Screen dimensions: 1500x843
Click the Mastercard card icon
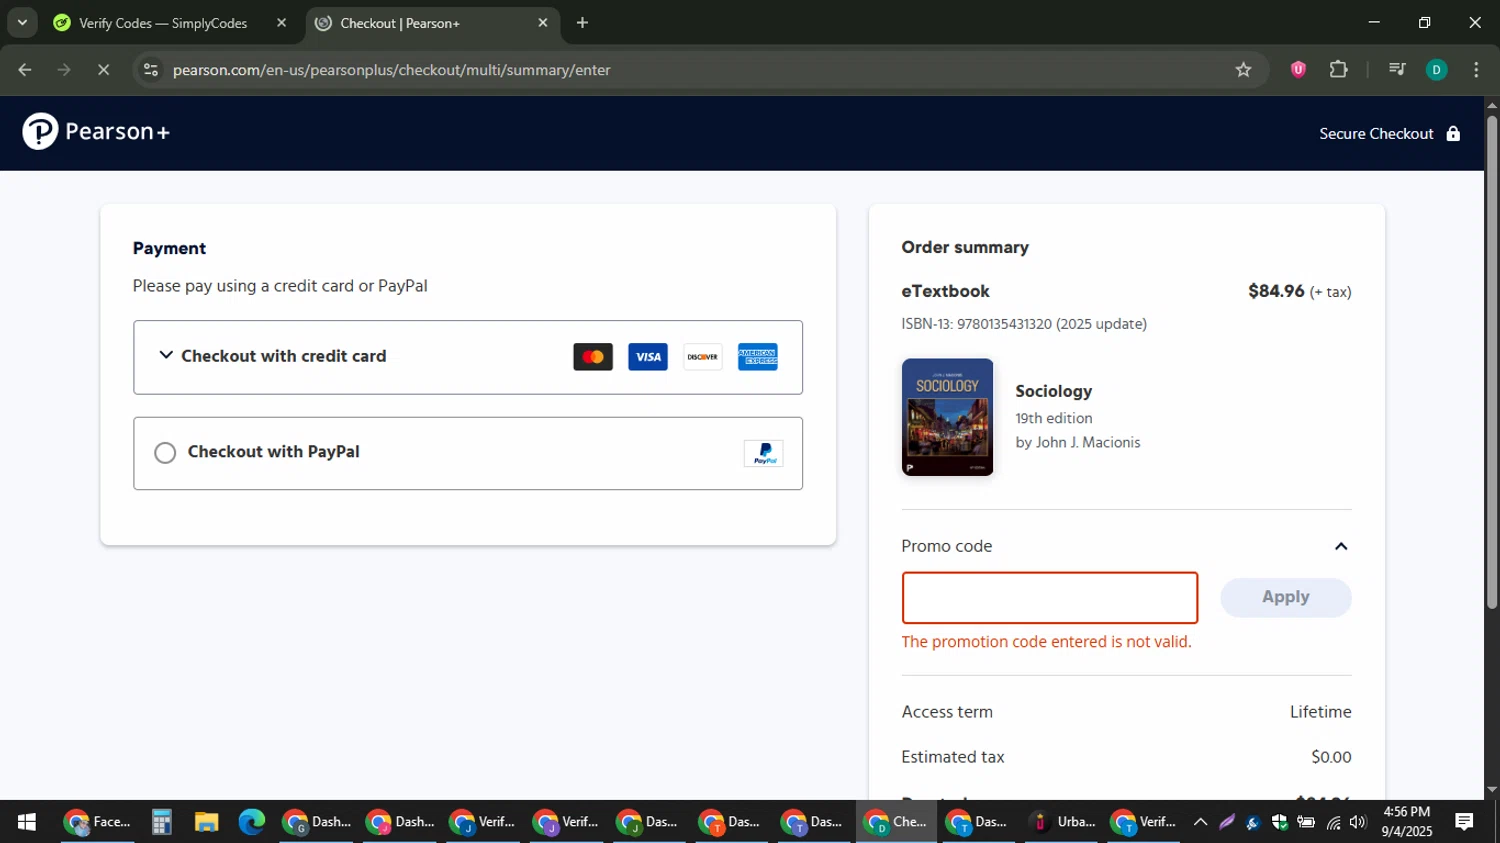click(593, 357)
